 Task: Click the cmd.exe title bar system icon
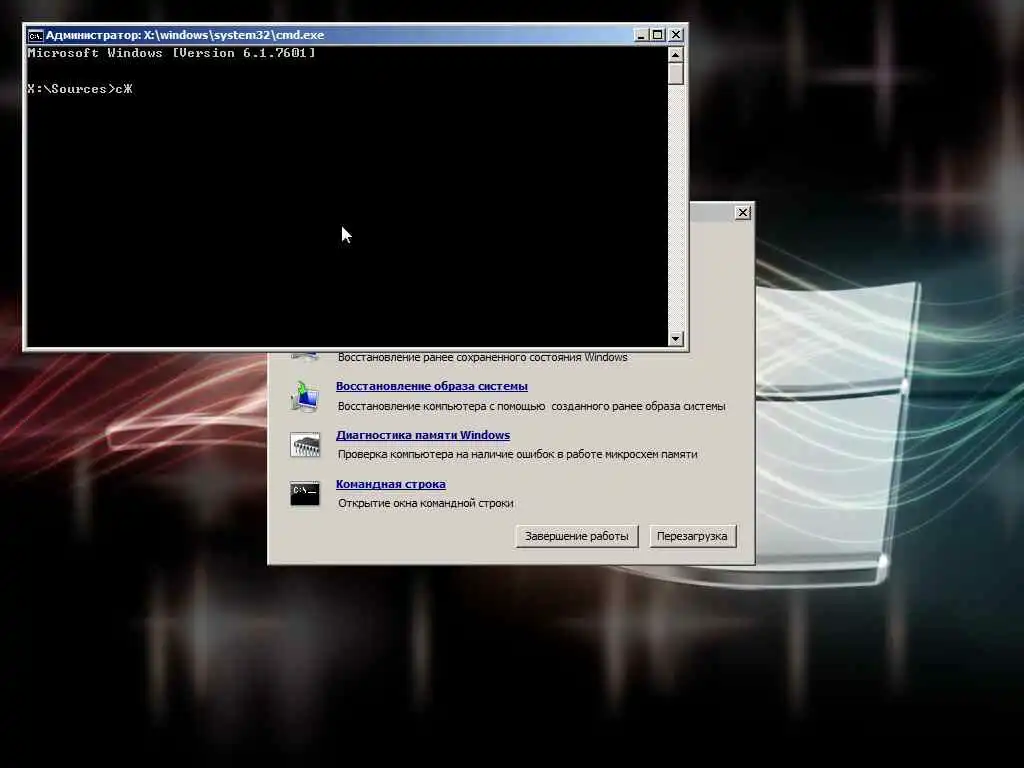click(35, 35)
